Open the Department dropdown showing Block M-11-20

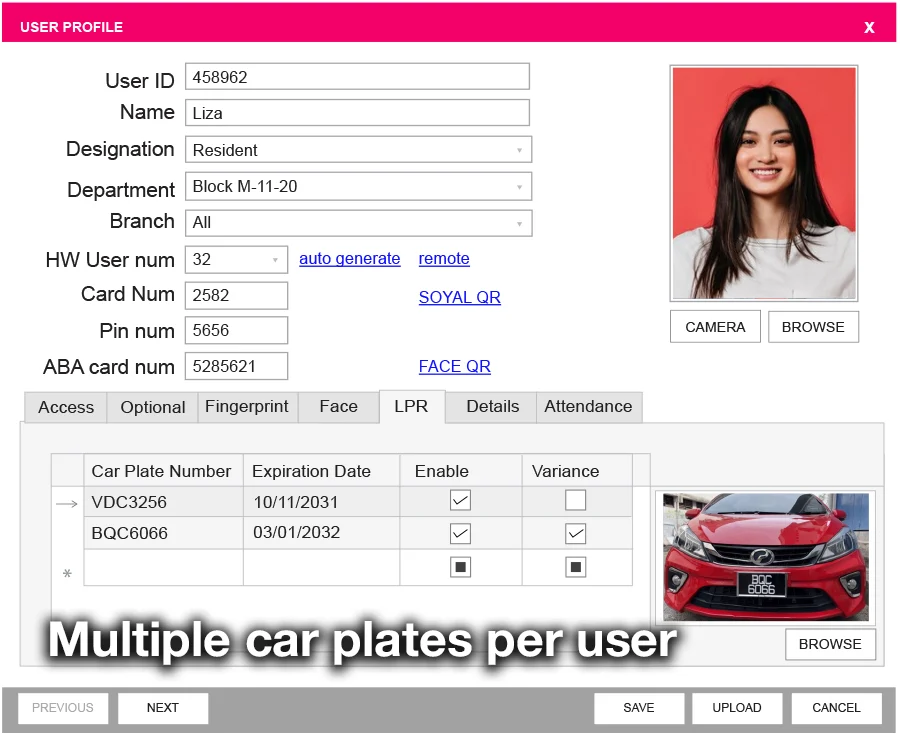click(x=358, y=187)
